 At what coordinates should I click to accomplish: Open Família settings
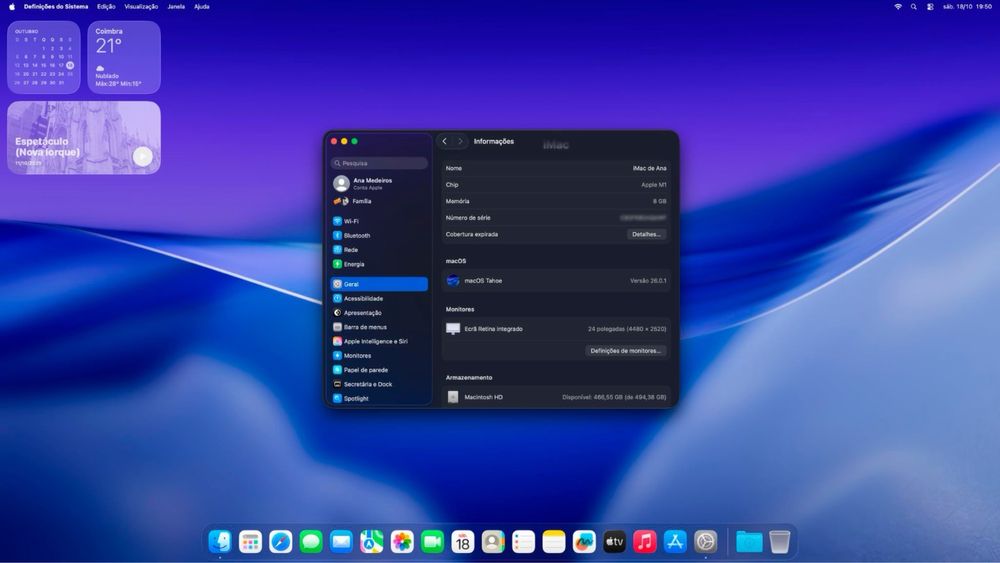point(379,201)
